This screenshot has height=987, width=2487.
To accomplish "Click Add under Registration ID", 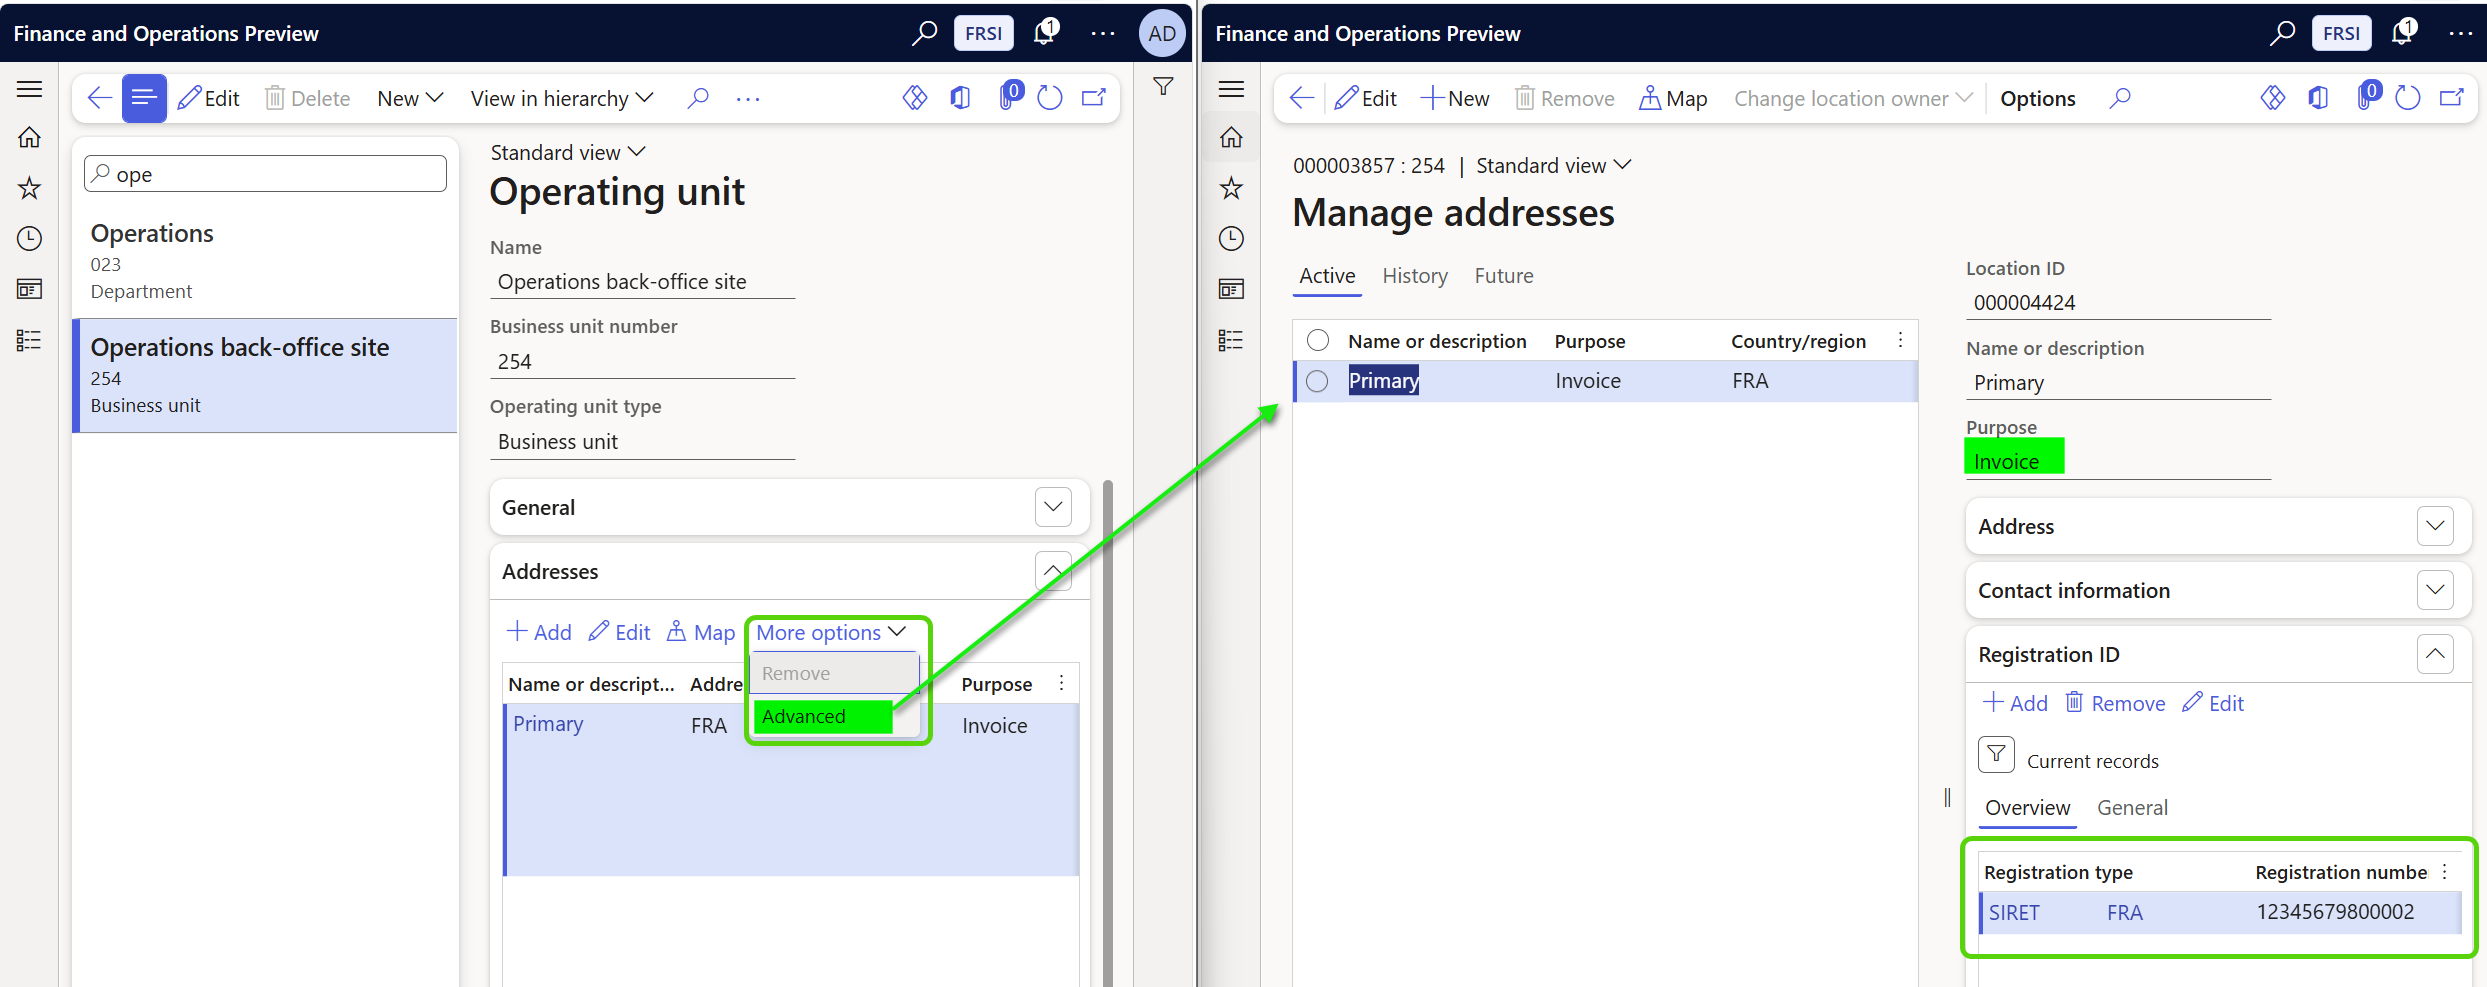I will tap(2015, 703).
